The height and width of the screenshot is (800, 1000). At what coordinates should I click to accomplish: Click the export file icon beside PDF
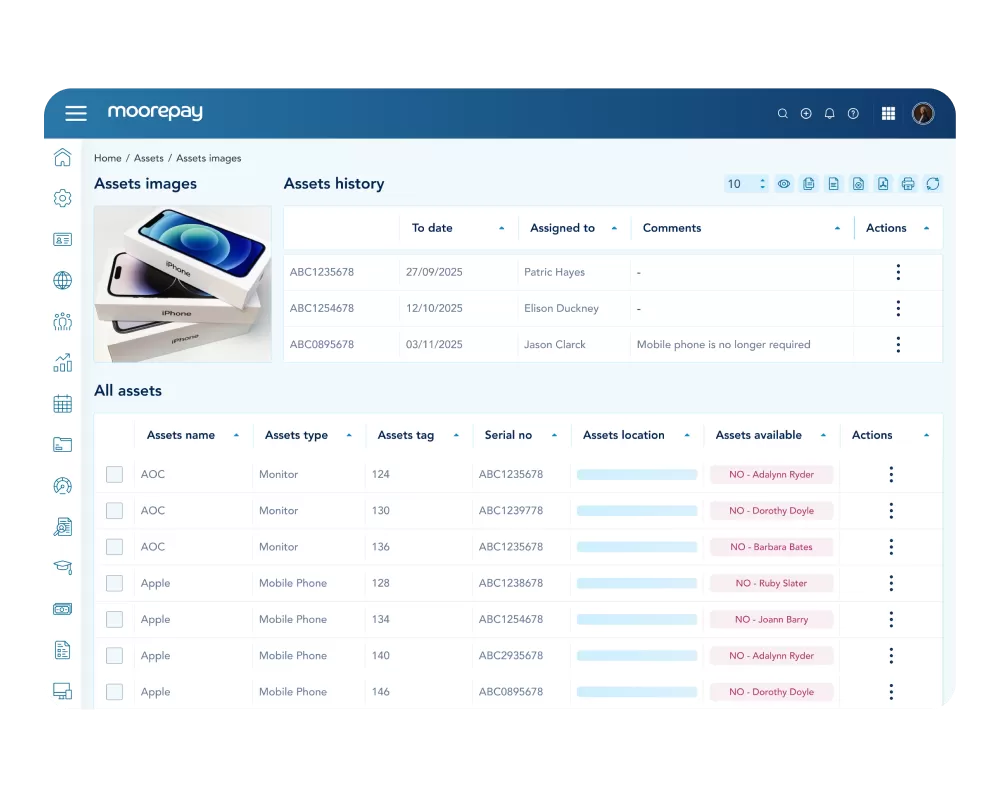(858, 184)
